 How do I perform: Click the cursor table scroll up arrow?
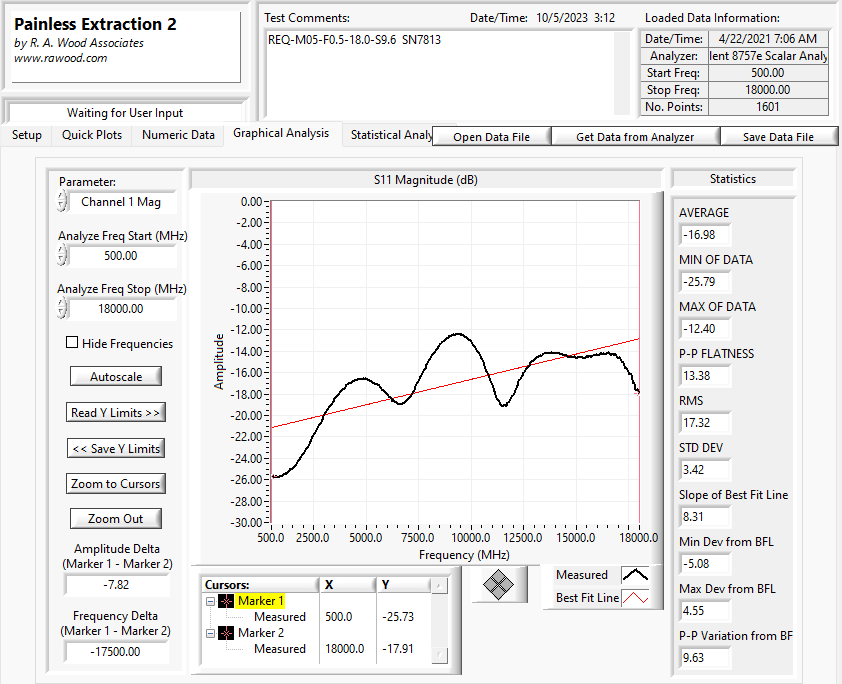point(439,586)
